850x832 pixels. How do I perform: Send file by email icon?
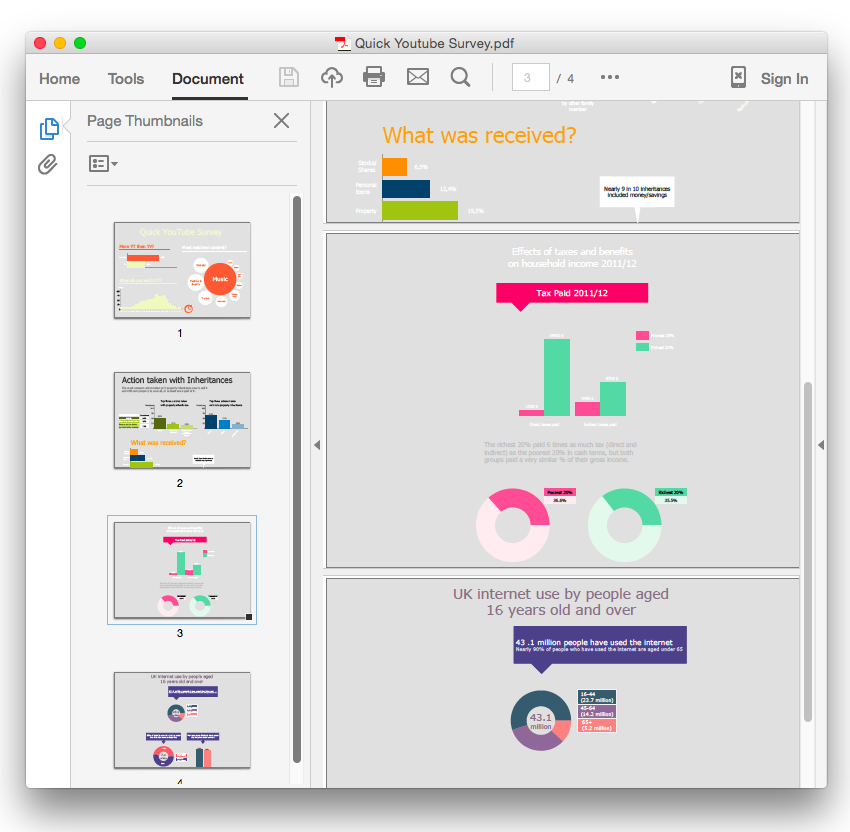tap(417, 78)
